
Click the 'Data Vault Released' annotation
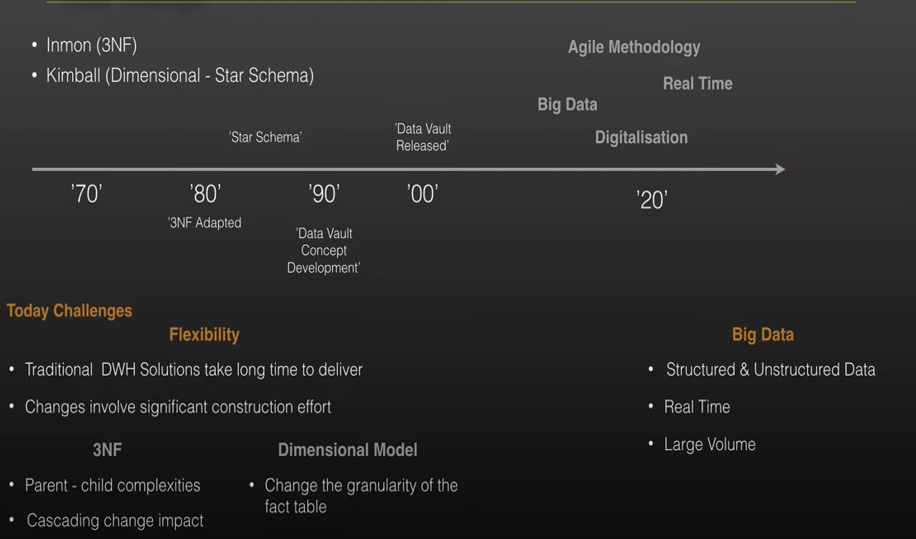(422, 137)
